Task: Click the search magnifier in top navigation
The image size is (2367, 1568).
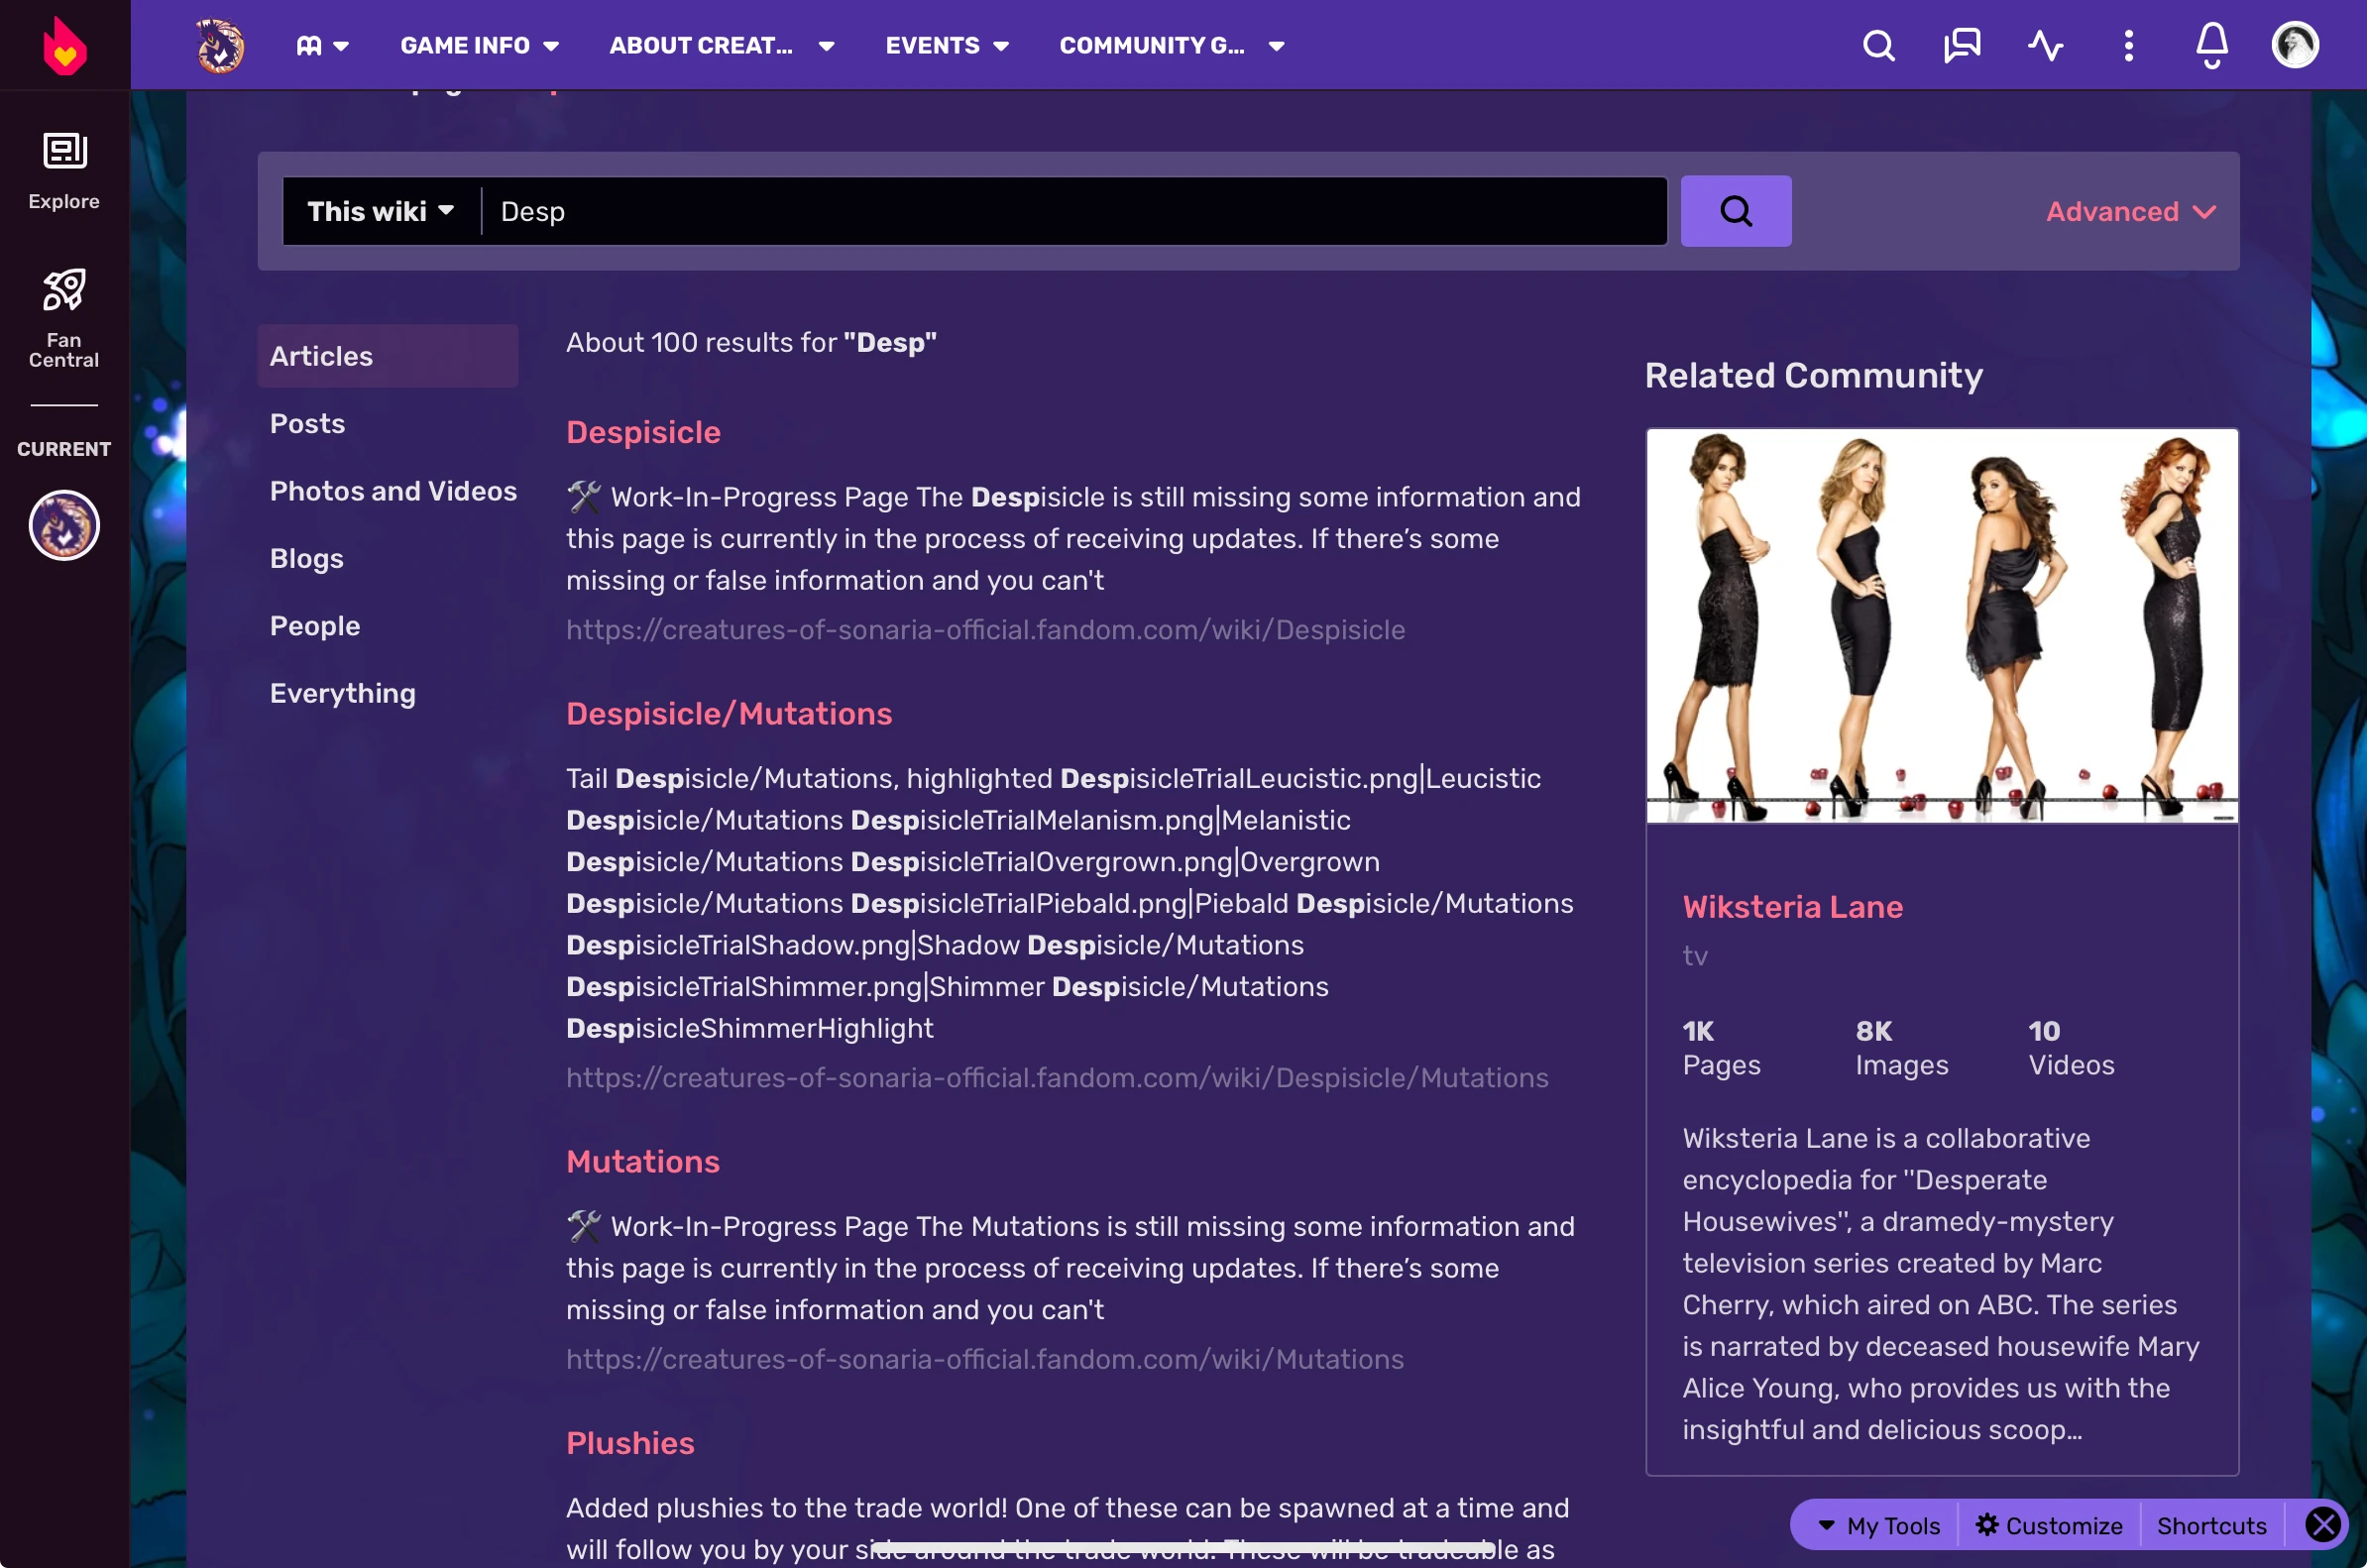Action: [x=1878, y=46]
